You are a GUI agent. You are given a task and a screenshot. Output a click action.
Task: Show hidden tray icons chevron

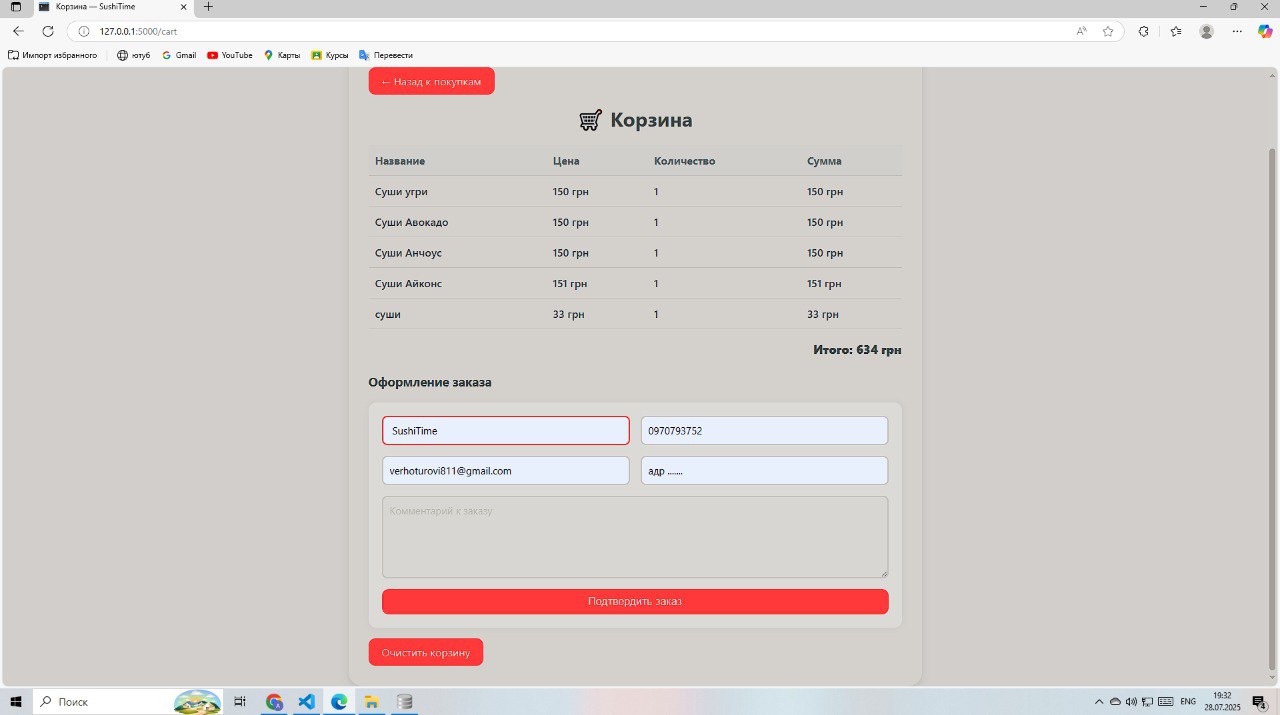pyautogui.click(x=1100, y=702)
